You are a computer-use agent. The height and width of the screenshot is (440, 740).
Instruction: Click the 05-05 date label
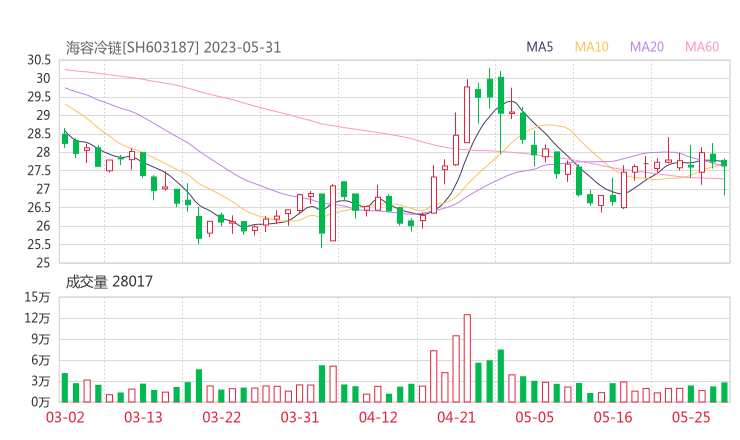535,417
